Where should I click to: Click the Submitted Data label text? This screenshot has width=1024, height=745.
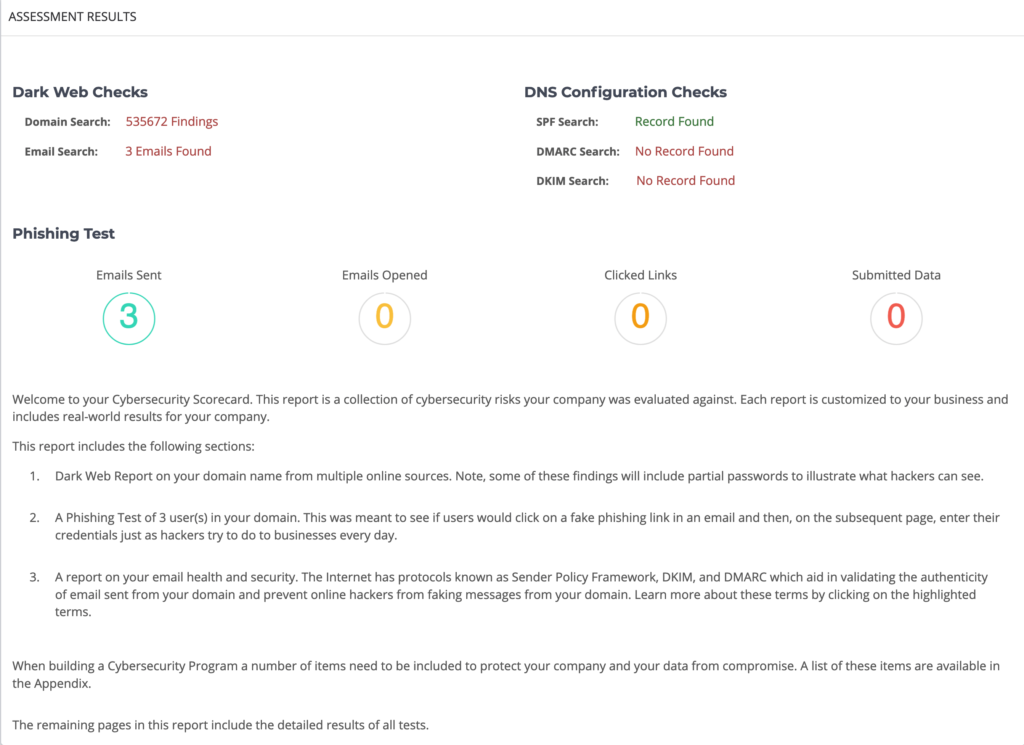pyautogui.click(x=896, y=275)
